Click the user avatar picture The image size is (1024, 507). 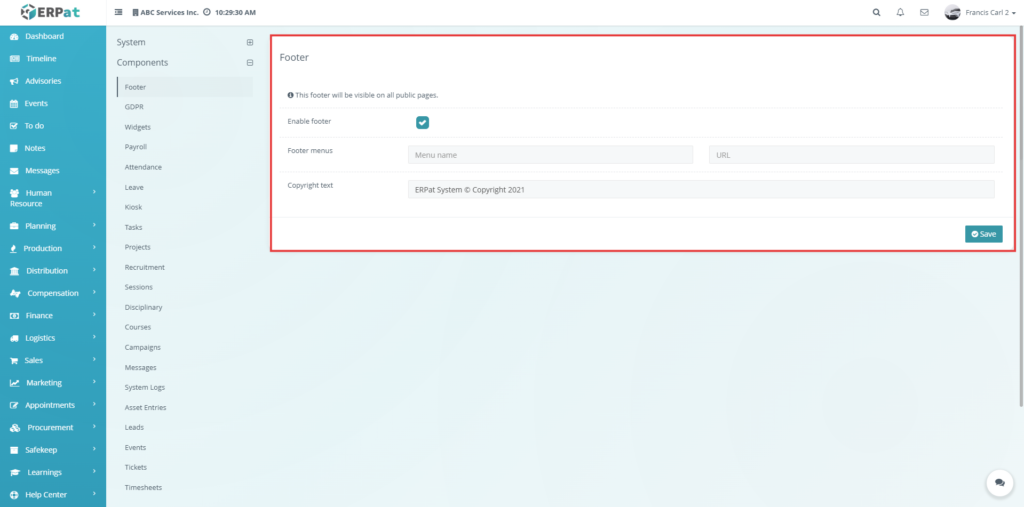[x=952, y=12]
